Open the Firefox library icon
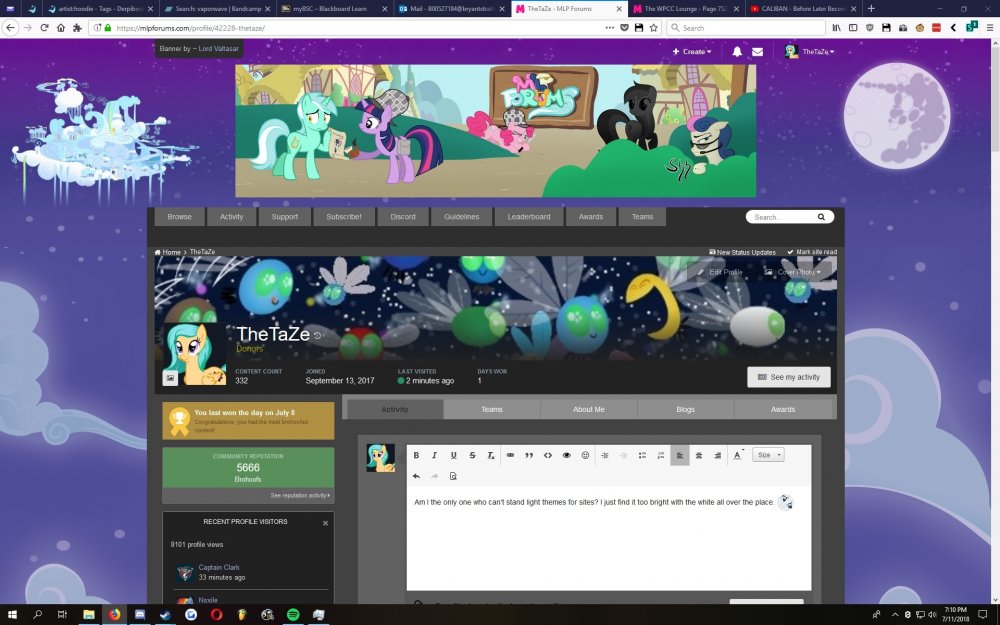The image size is (1000, 625). (837, 28)
